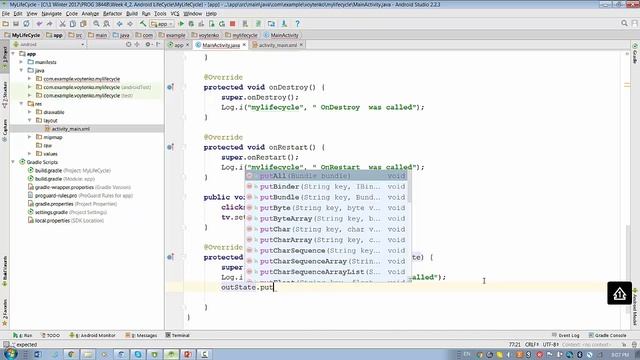Screen dimensions: 640x360
Task: Open the Refactor menu
Action: coord(112,13)
